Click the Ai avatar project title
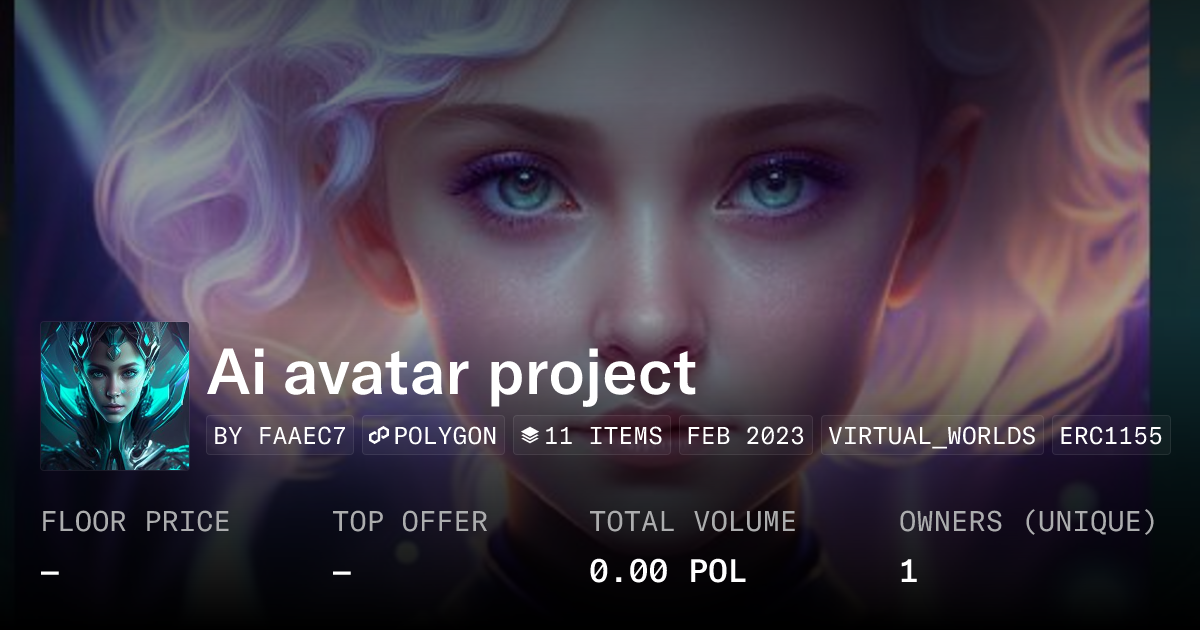1200x630 pixels. click(452, 374)
